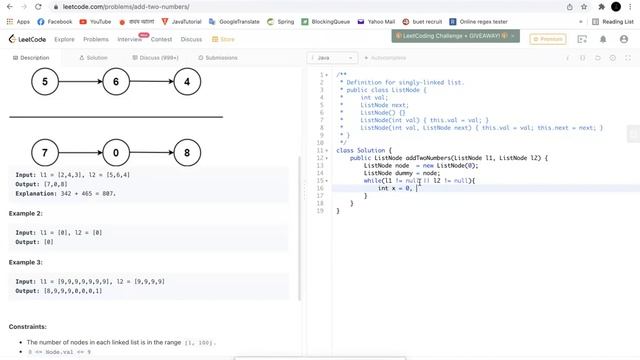Open the Java language dropdown
Viewport: 640px width, 360px height.
[332, 58]
